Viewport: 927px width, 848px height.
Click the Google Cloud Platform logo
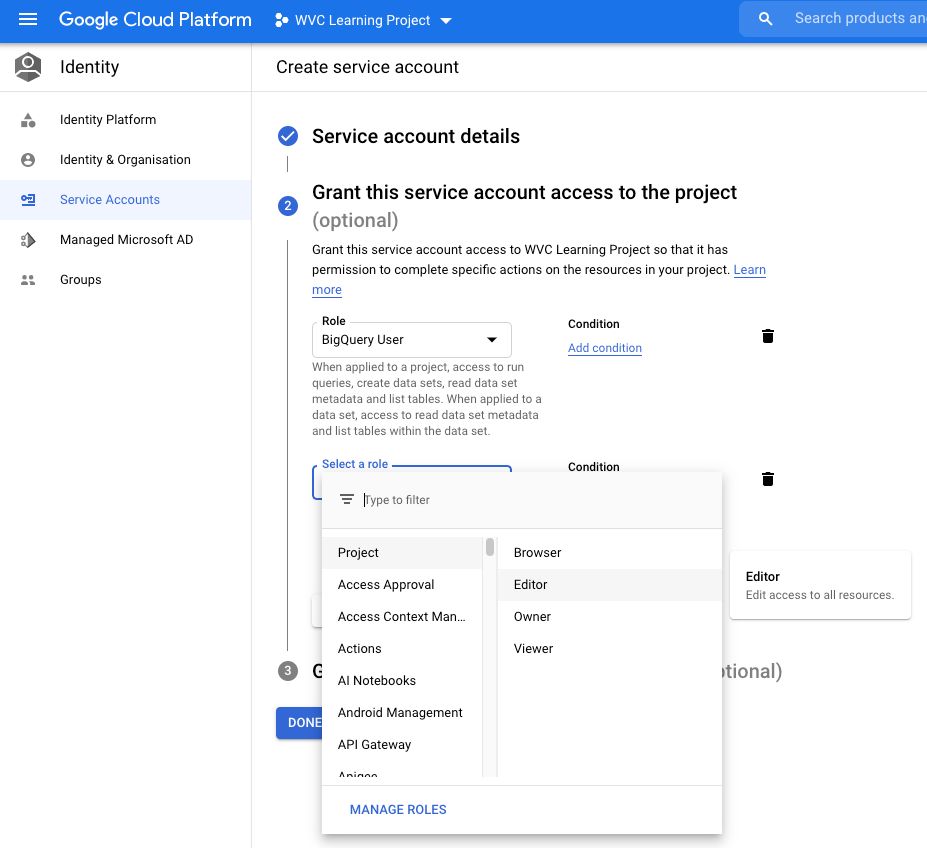pyautogui.click(x=155, y=19)
